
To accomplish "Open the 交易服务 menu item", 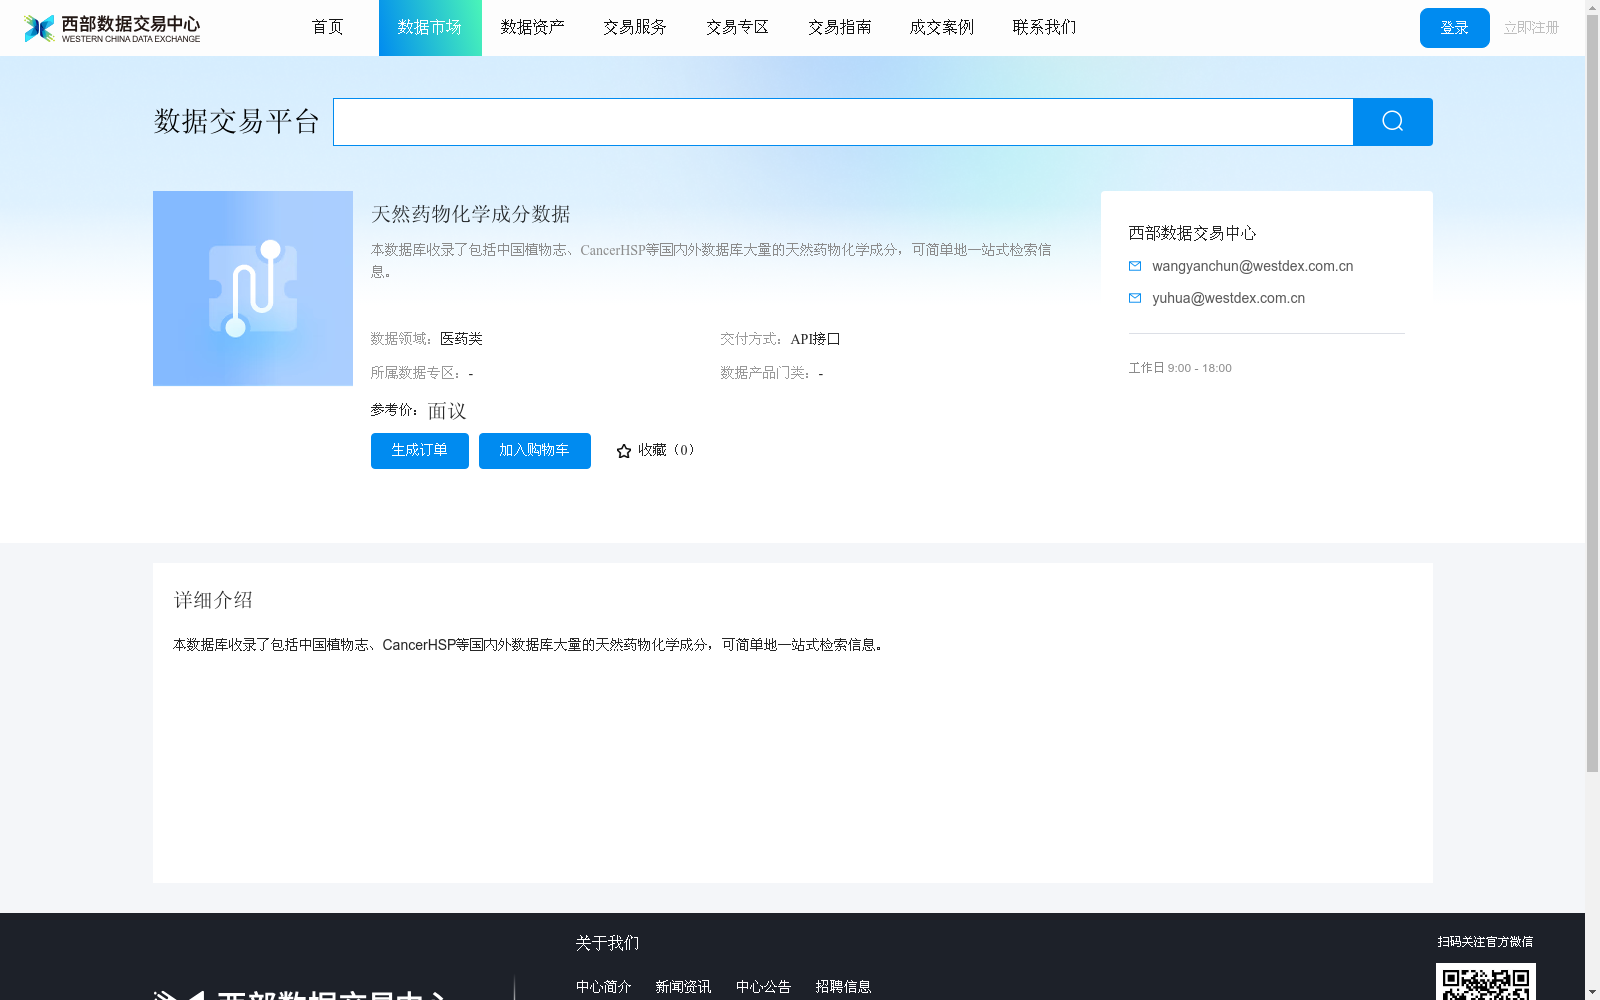I will coord(635,27).
